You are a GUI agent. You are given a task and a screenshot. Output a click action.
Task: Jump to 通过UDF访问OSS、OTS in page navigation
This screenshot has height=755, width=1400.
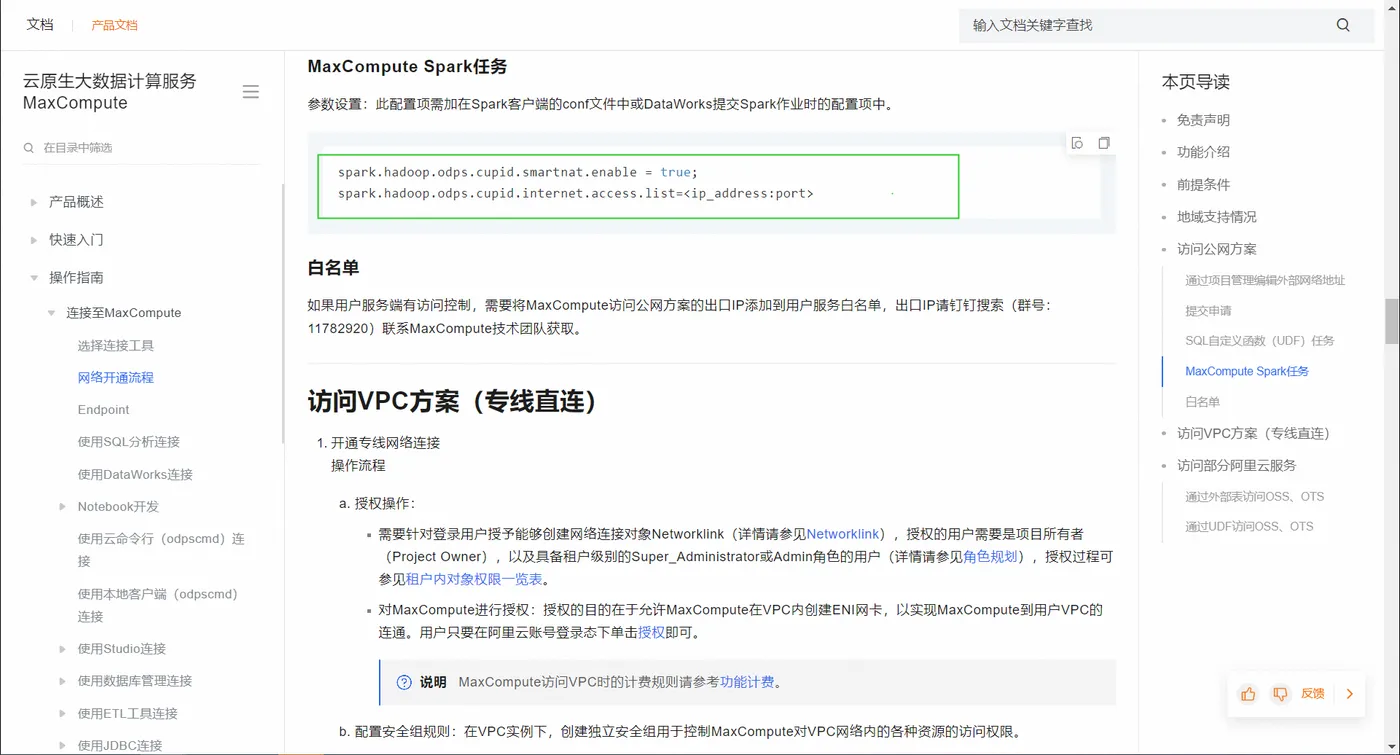click(1249, 527)
